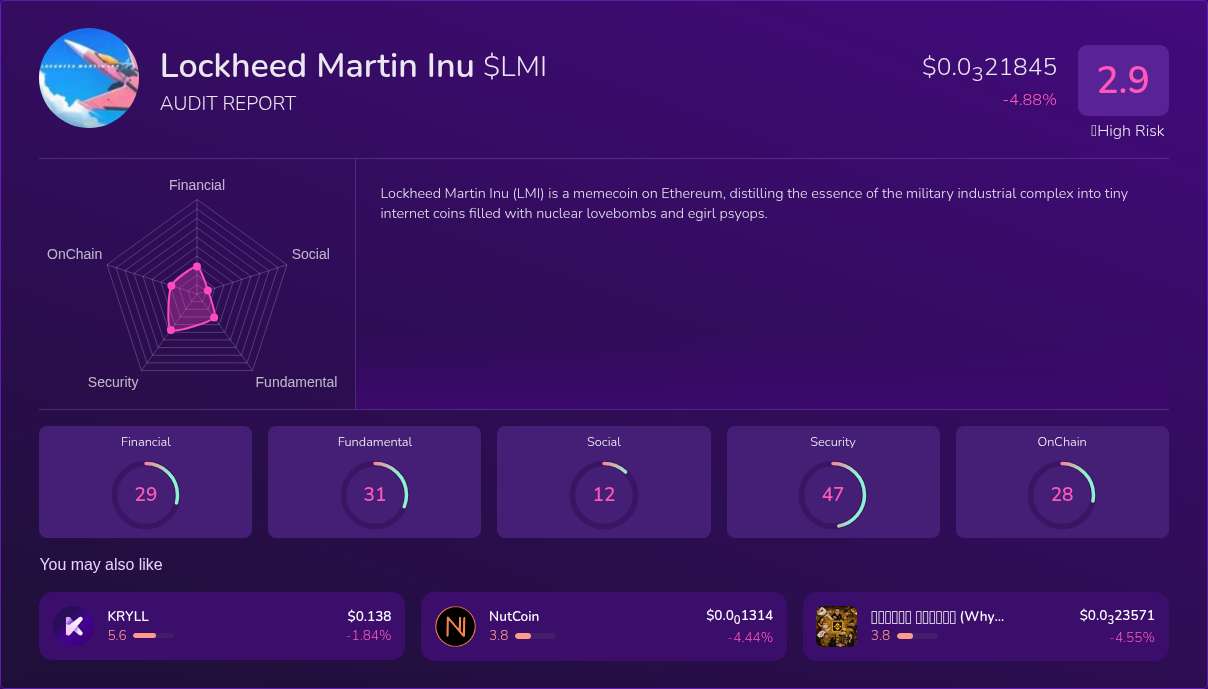The height and width of the screenshot is (689, 1208).
Task: Click the NutCoin $0.0₀1314 price
Action: point(739,616)
